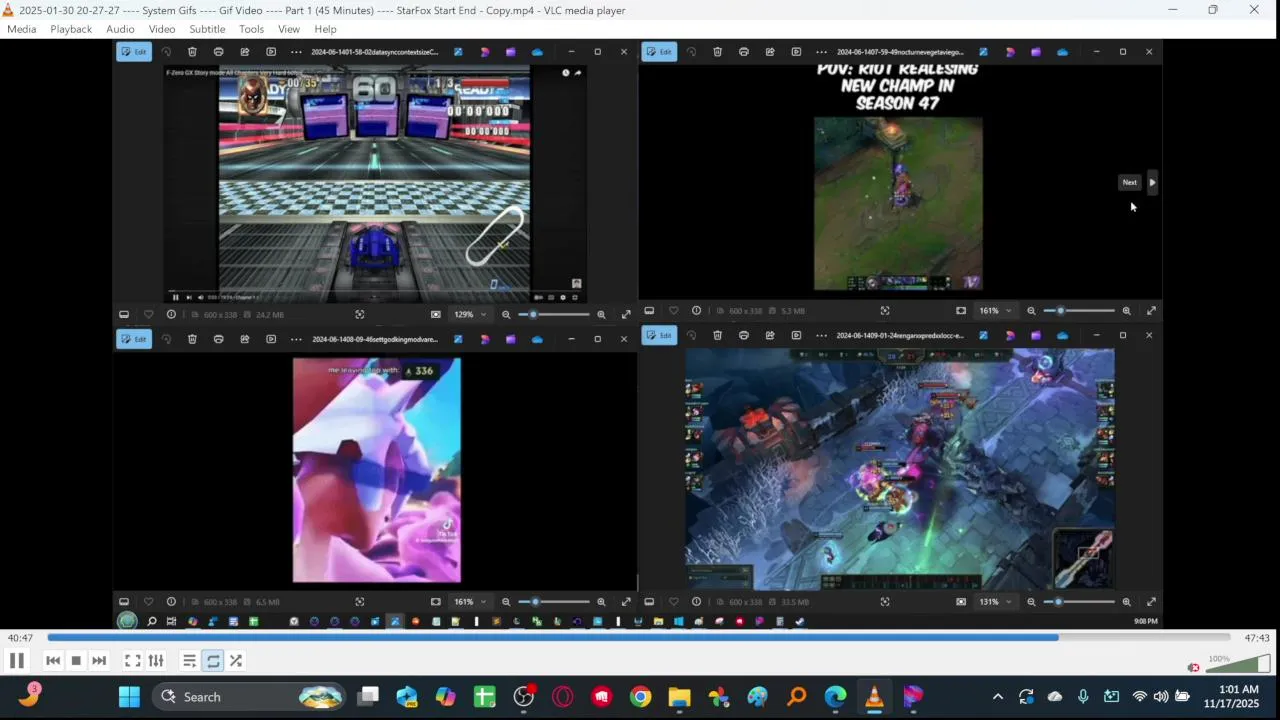Favorite the 33.5 MB image with heart

673,602
